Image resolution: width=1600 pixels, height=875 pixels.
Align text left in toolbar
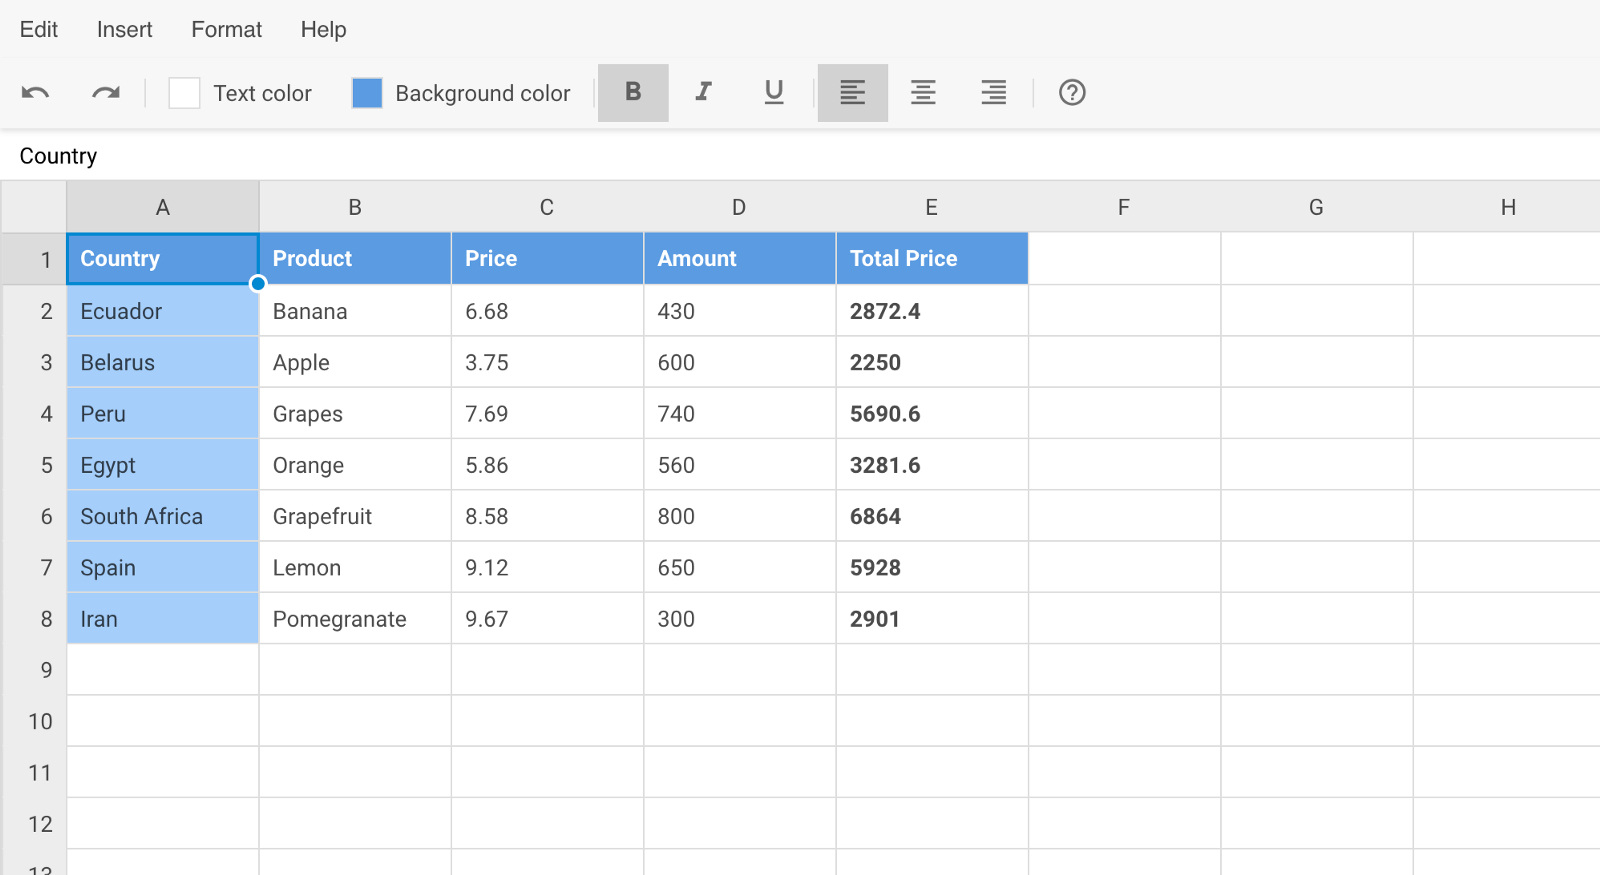click(x=852, y=93)
